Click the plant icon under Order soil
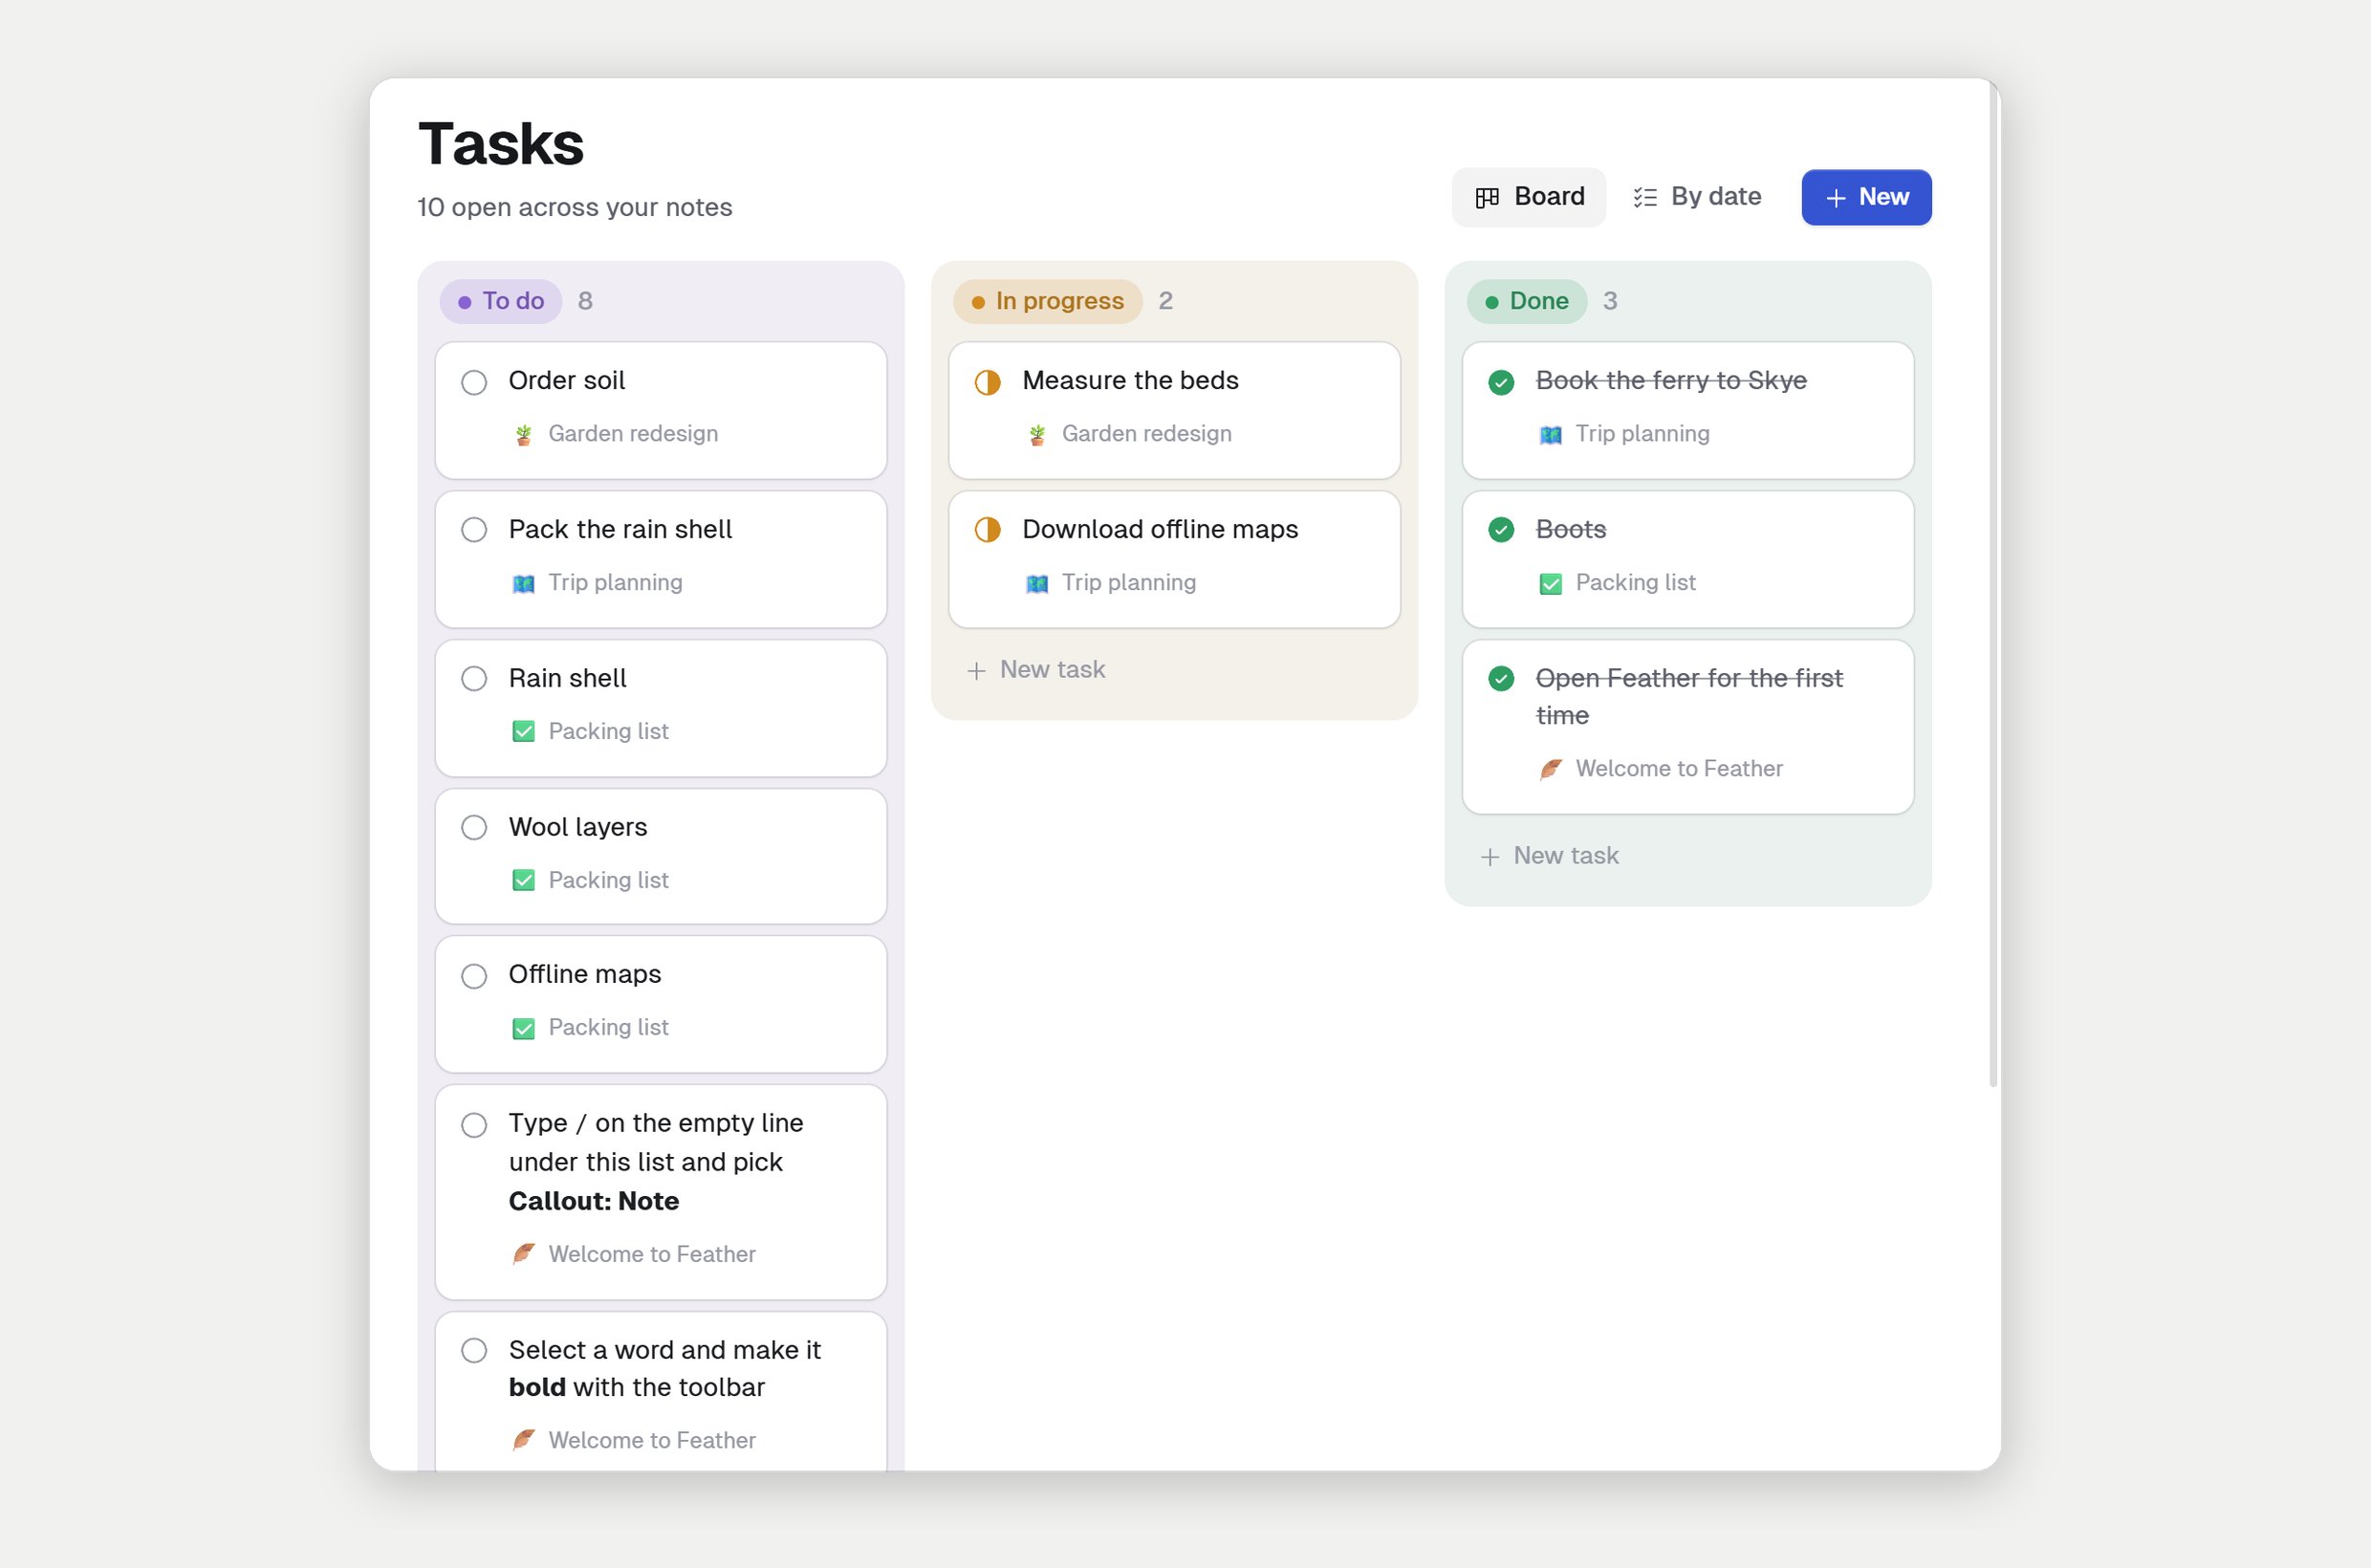This screenshot has width=2371, height=1568. click(x=523, y=435)
